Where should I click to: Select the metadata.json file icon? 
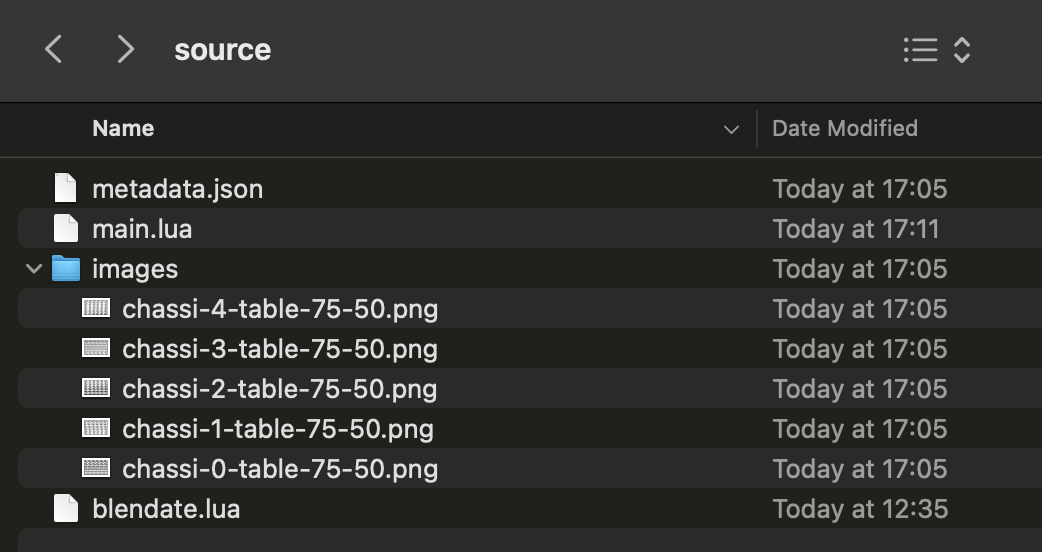[x=65, y=188]
